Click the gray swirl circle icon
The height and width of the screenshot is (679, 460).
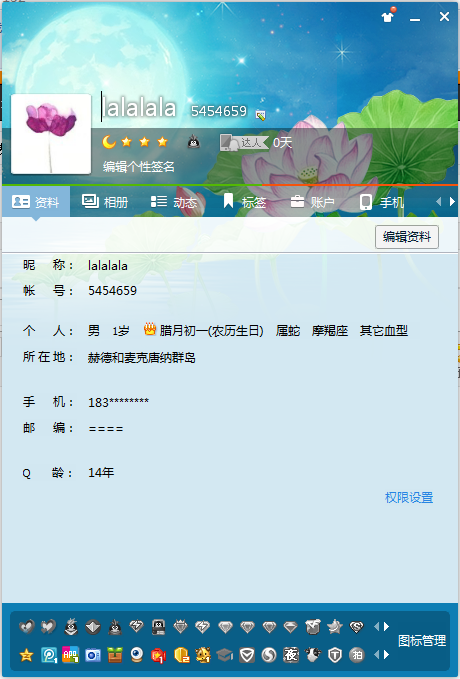[269, 655]
